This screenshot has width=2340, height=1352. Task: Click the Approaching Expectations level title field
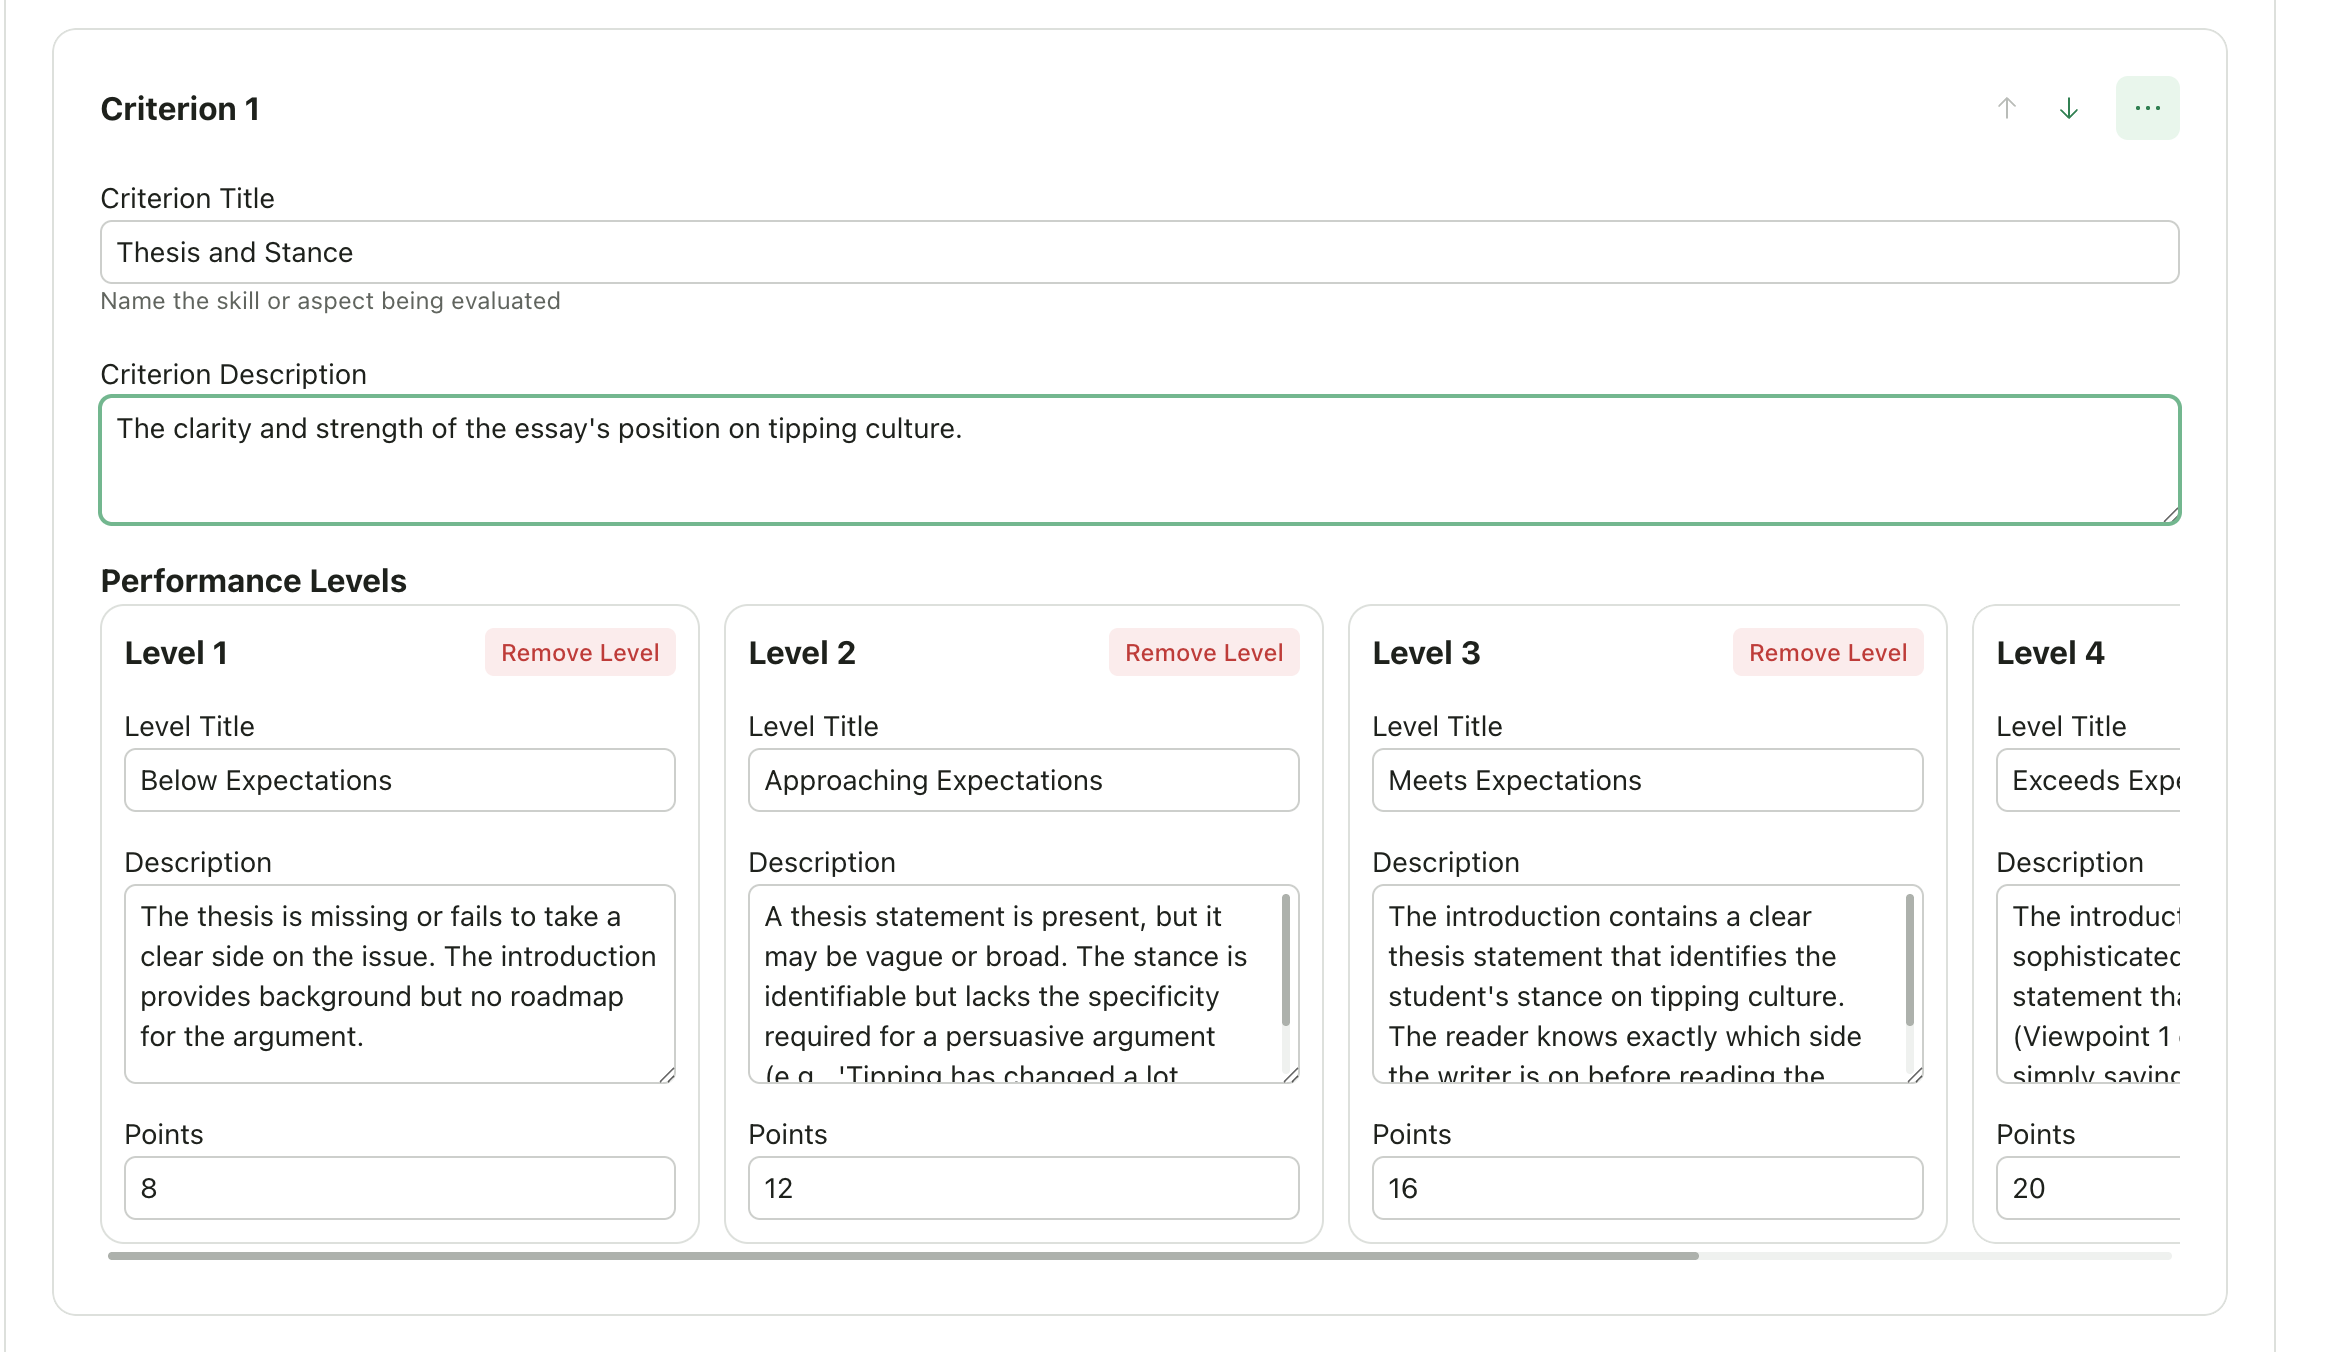pyautogui.click(x=1022, y=780)
